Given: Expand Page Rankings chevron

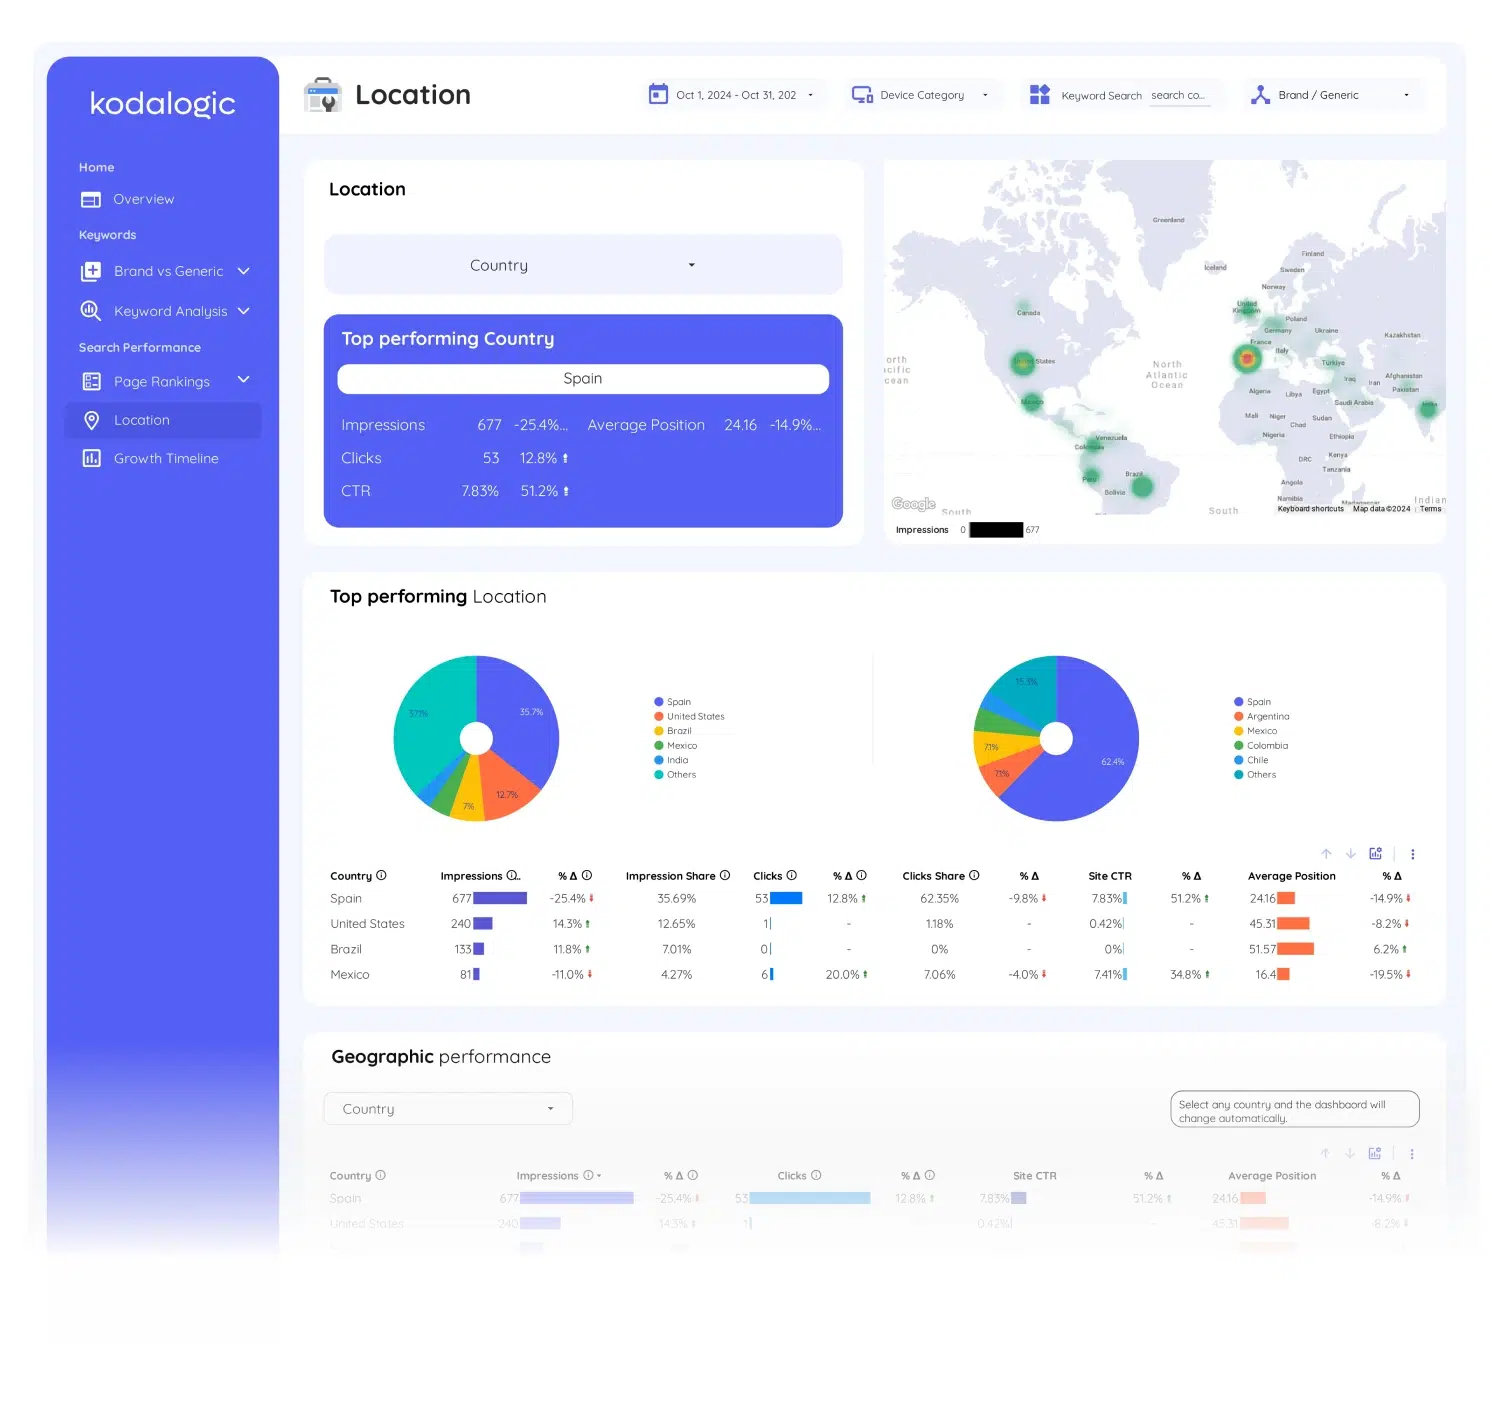Looking at the screenshot, I should click(243, 380).
